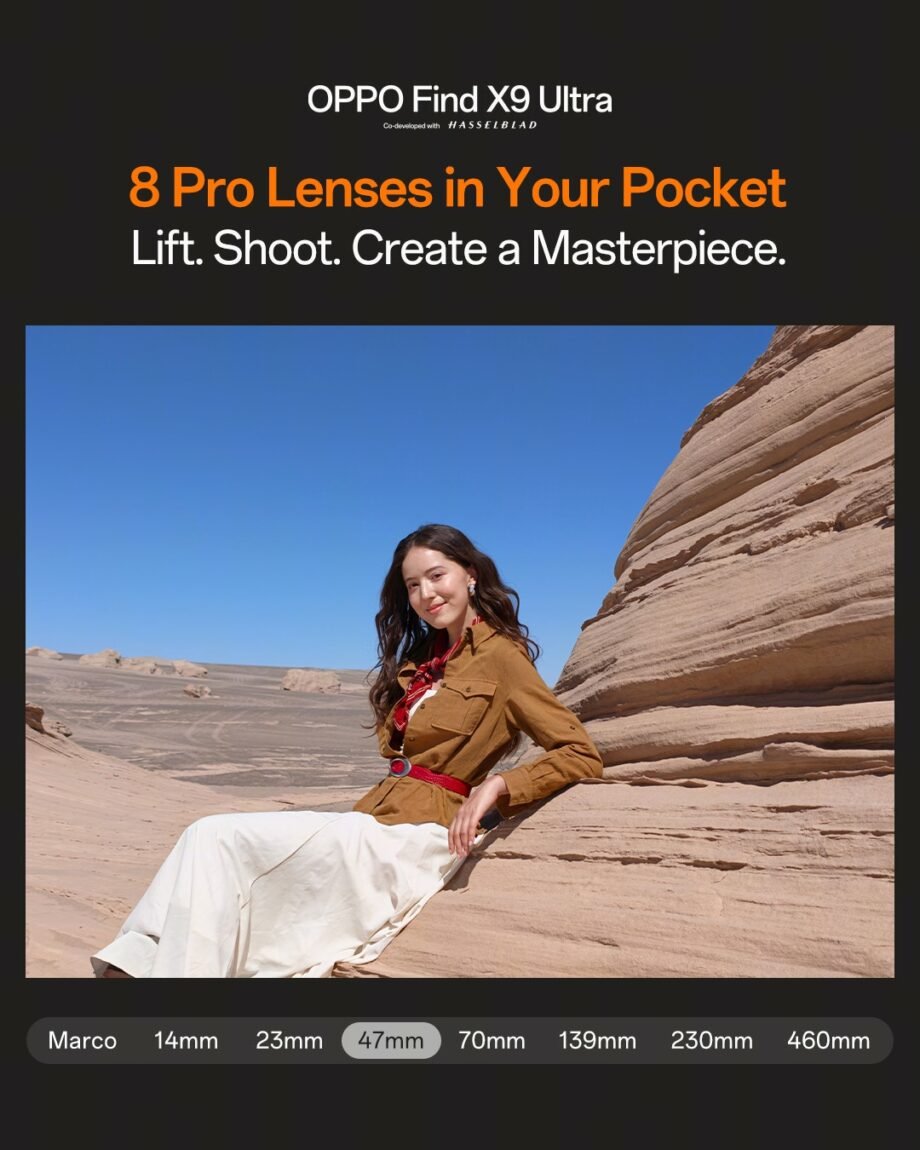Viewport: 920px width, 1150px height.
Task: Choose the 23mm lens
Action: [289, 1041]
